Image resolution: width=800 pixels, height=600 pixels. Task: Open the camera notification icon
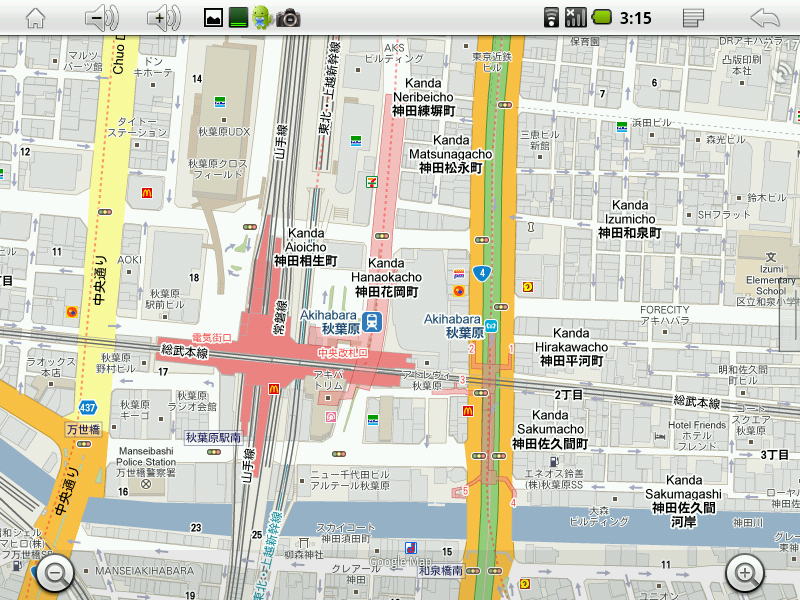[x=288, y=18]
